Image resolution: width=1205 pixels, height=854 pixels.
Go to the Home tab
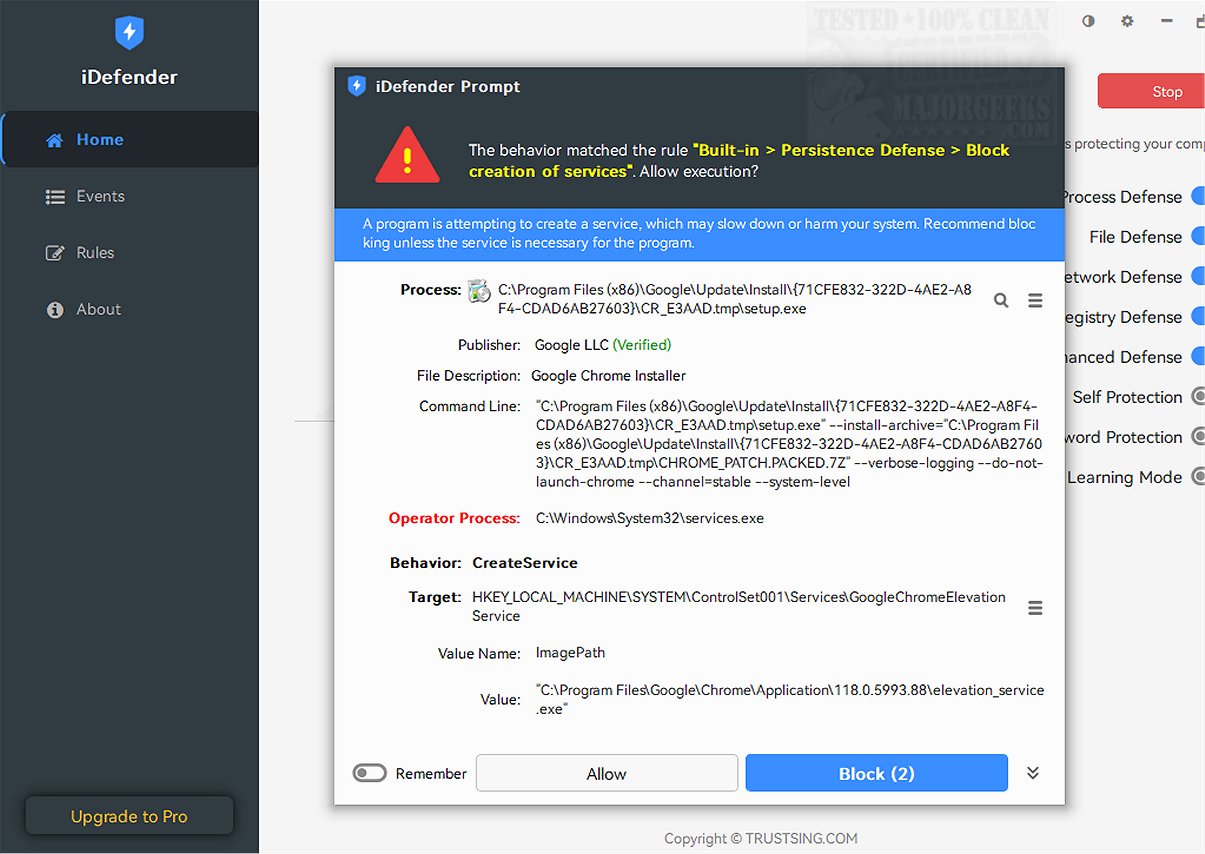tap(100, 140)
